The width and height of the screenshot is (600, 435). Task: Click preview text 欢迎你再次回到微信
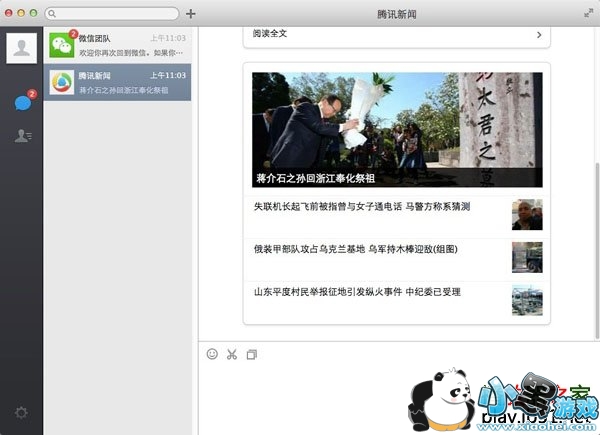131,53
